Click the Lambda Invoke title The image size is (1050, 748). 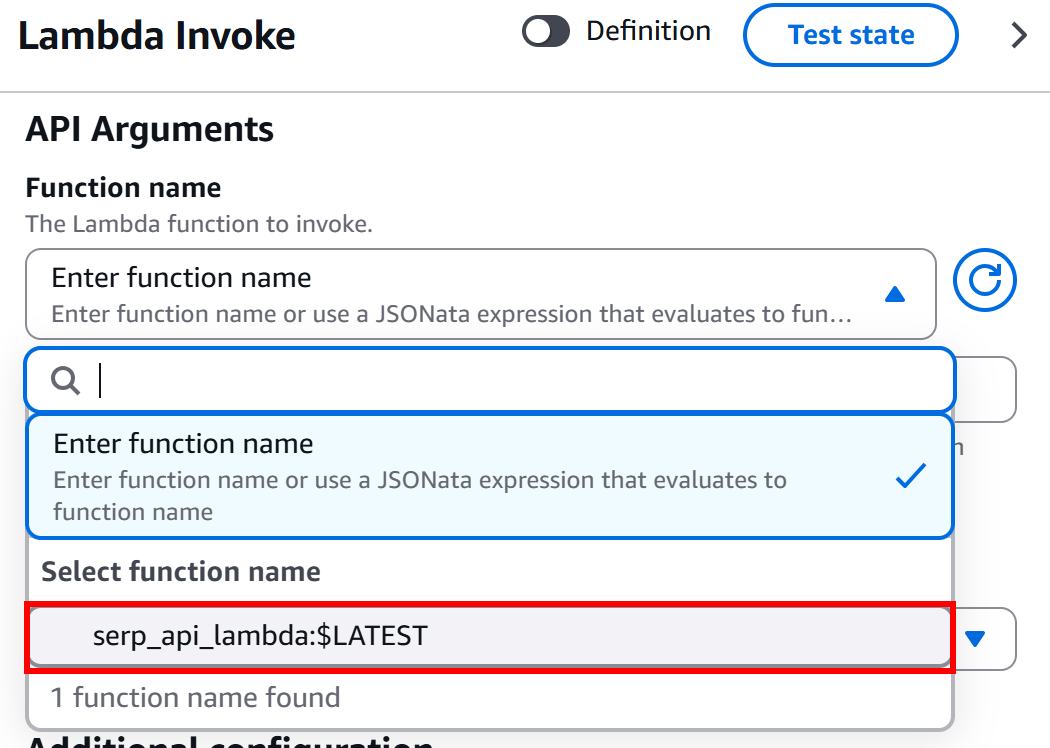click(157, 36)
